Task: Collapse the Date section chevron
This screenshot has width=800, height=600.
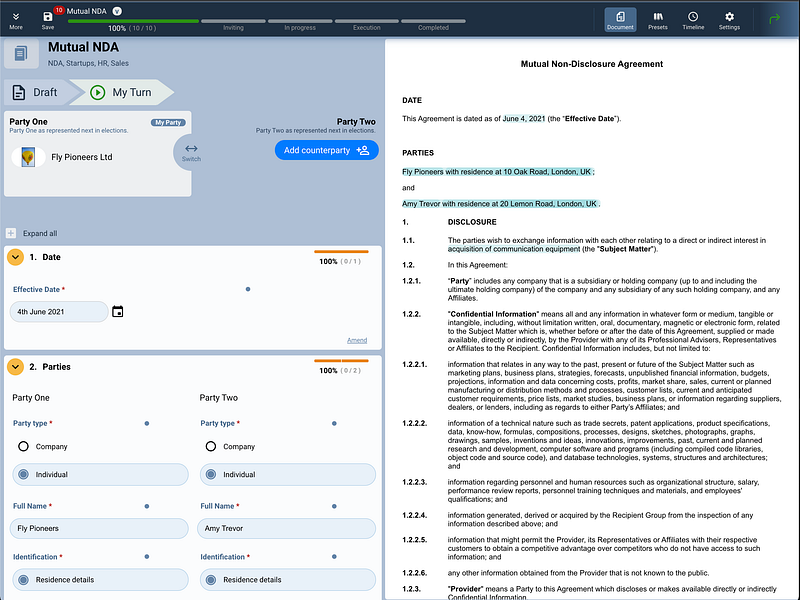Action: [x=15, y=257]
